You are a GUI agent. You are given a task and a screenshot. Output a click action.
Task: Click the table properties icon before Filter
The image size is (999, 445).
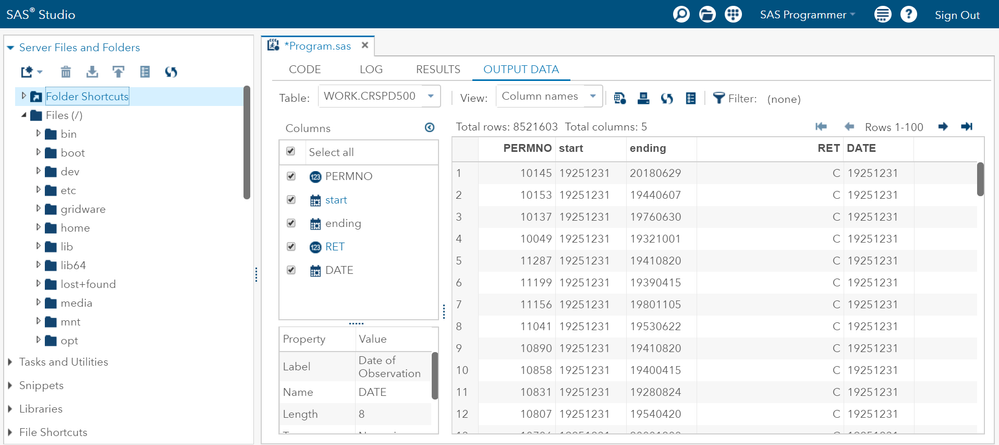pos(690,98)
